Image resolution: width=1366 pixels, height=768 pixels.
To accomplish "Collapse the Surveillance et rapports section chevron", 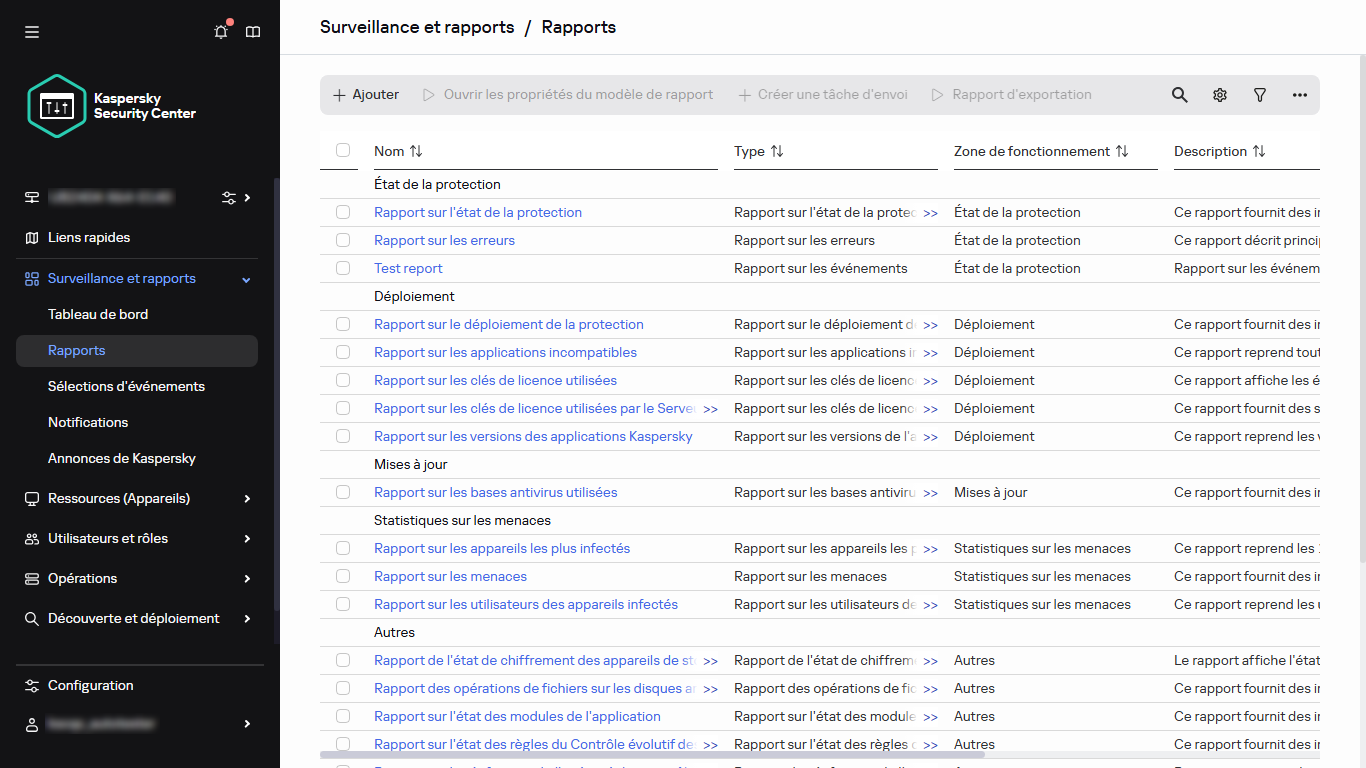I will point(245,279).
